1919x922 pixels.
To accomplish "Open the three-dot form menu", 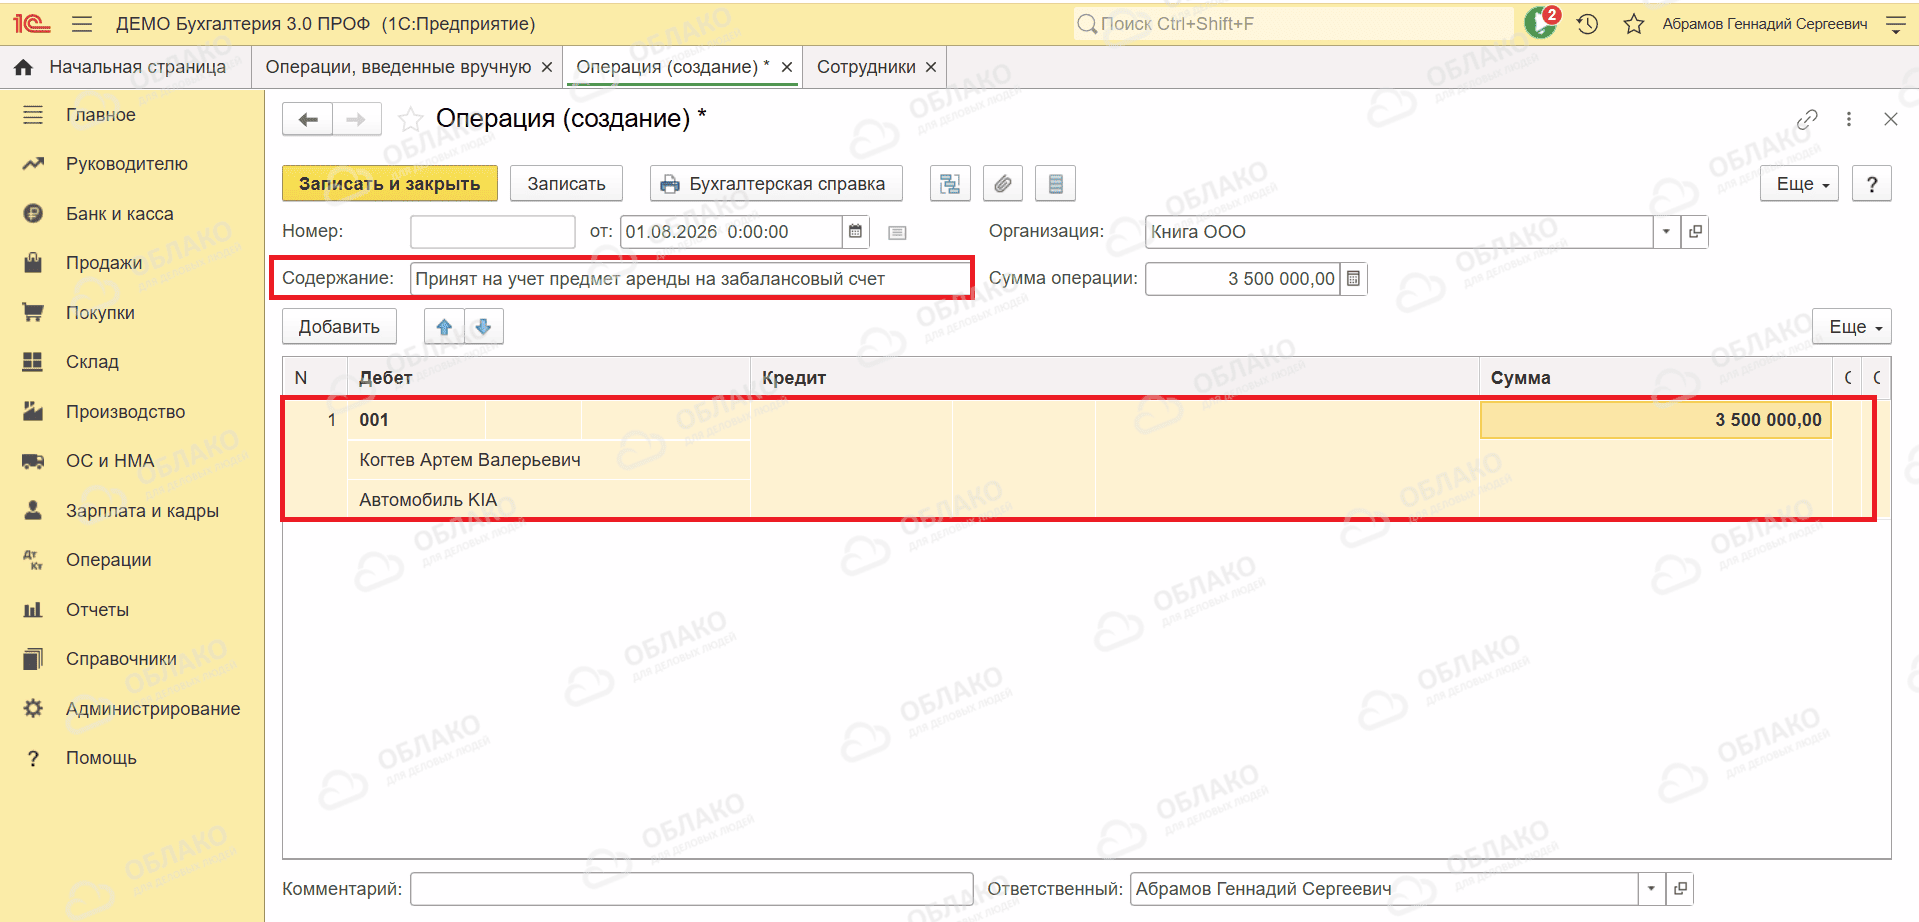I will (1849, 119).
